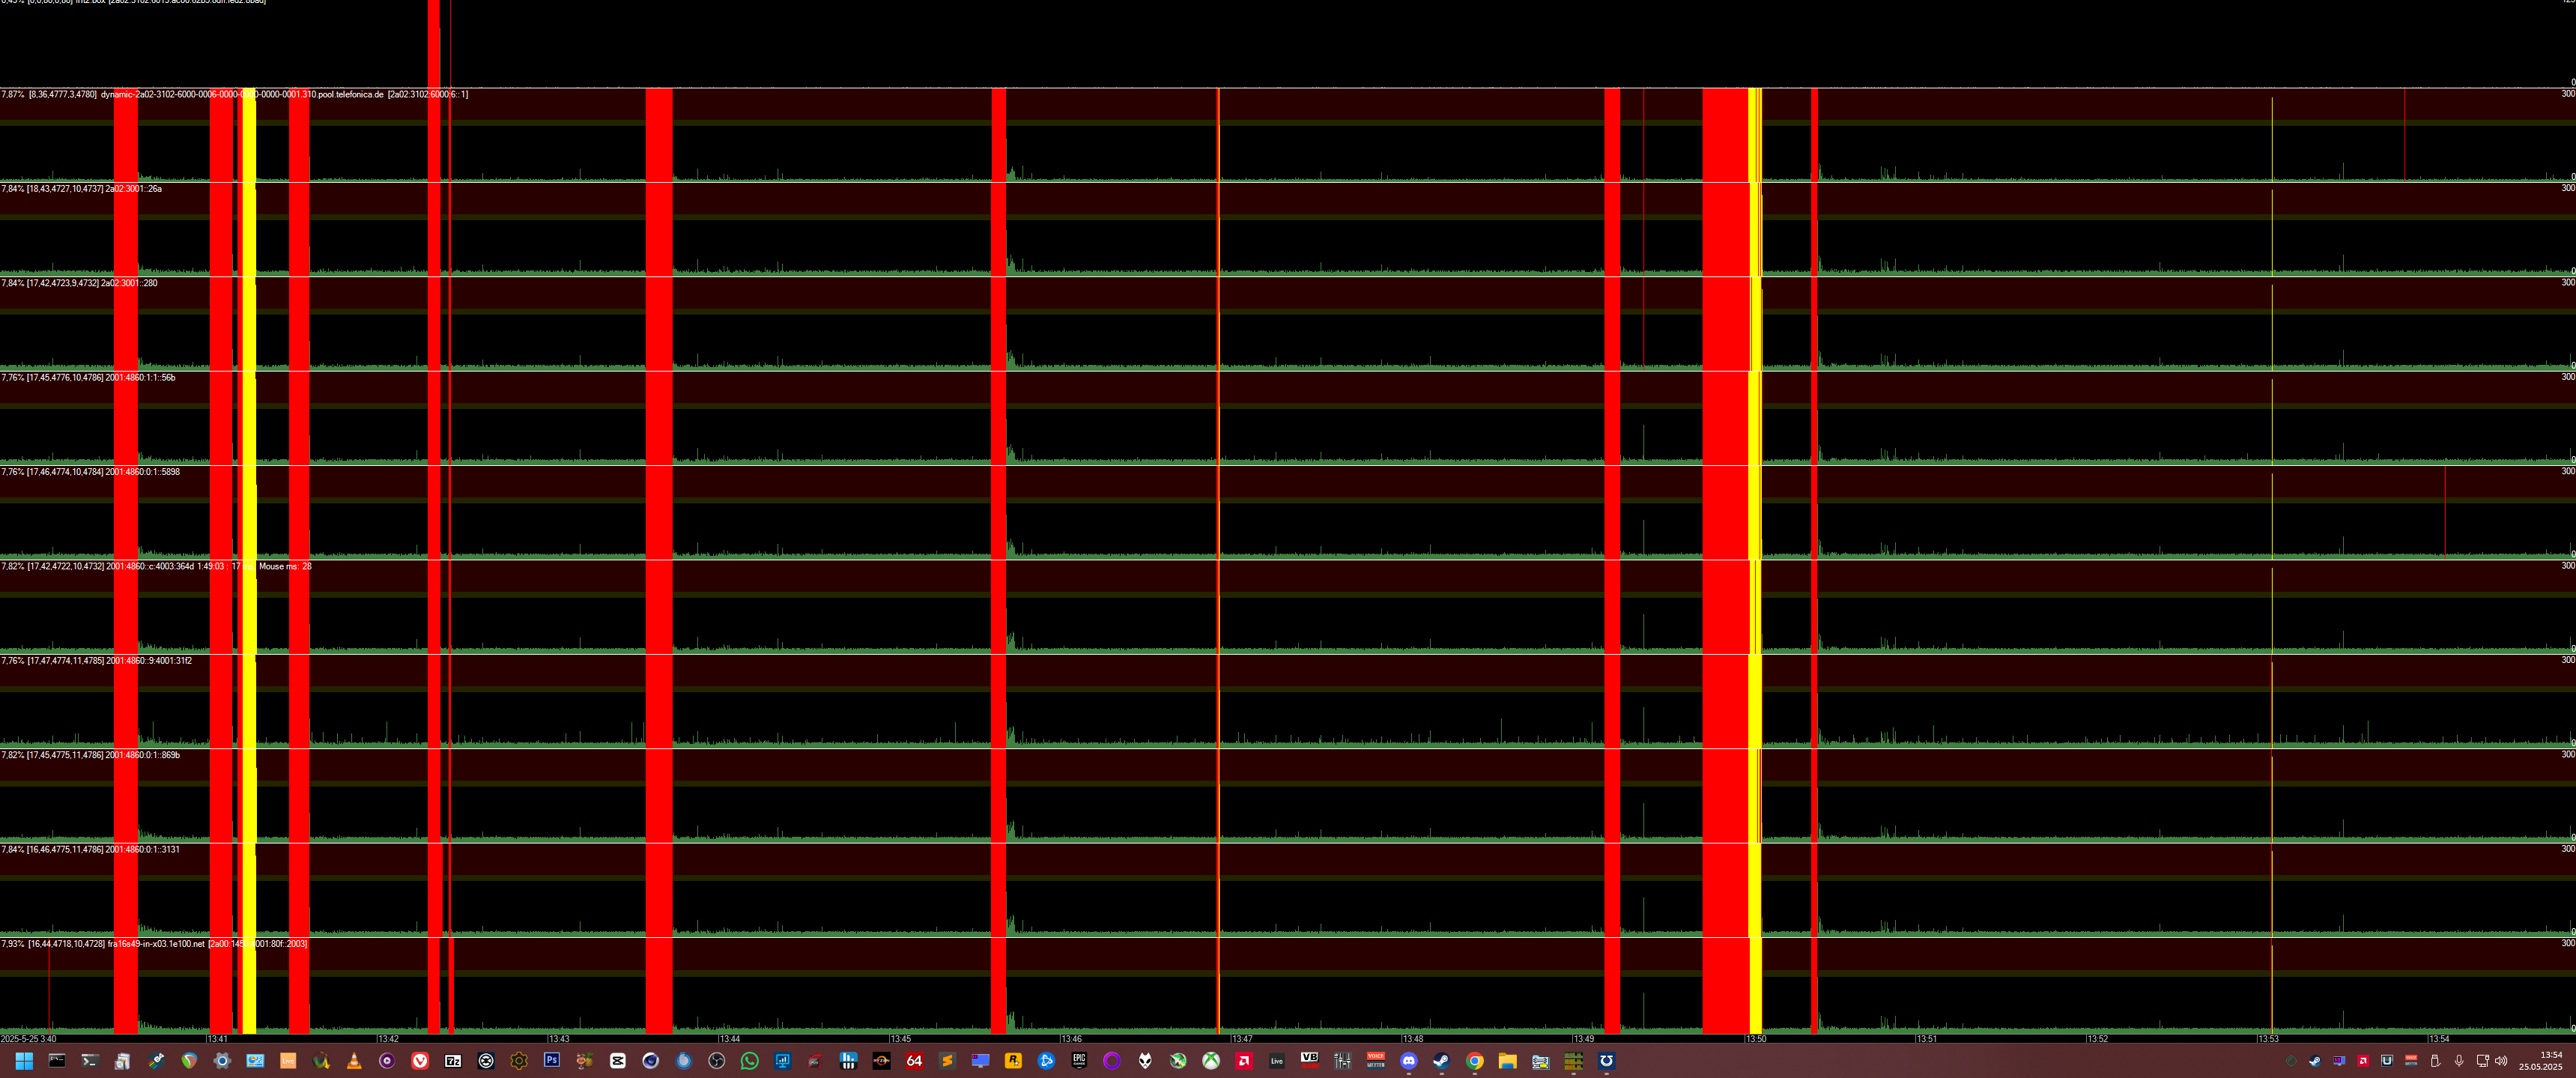This screenshot has width=2576, height=1078.
Task: Open File Explorer from taskbar
Action: click(x=1507, y=1061)
